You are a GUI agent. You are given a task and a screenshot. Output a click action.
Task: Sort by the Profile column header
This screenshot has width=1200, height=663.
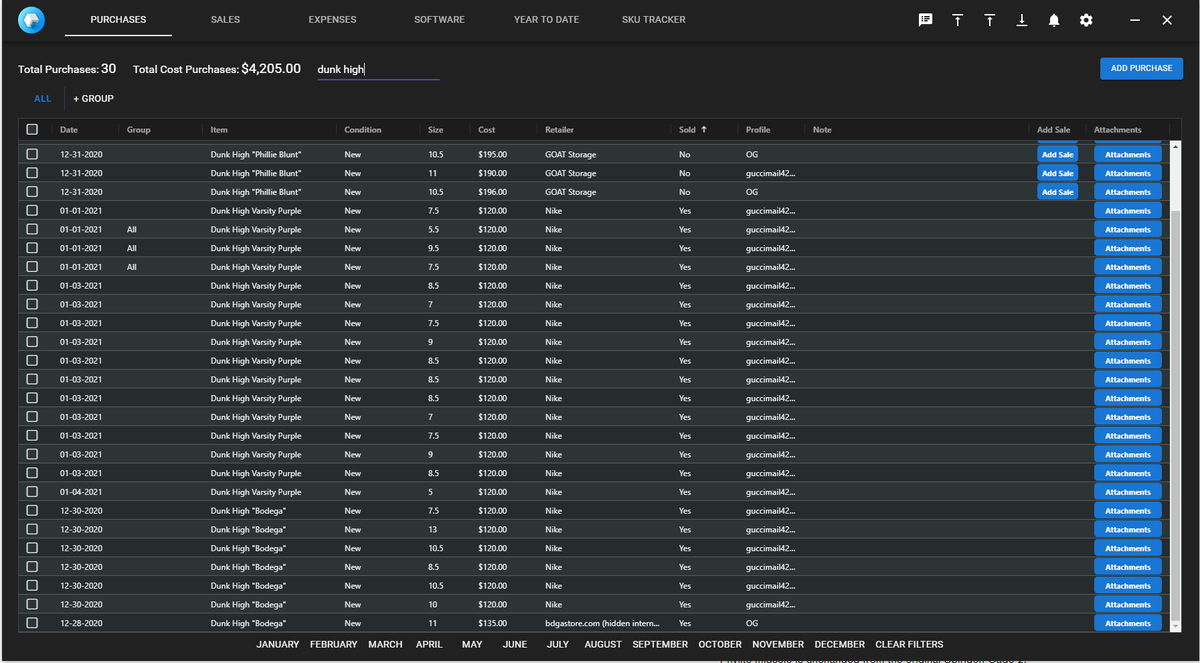(x=757, y=129)
